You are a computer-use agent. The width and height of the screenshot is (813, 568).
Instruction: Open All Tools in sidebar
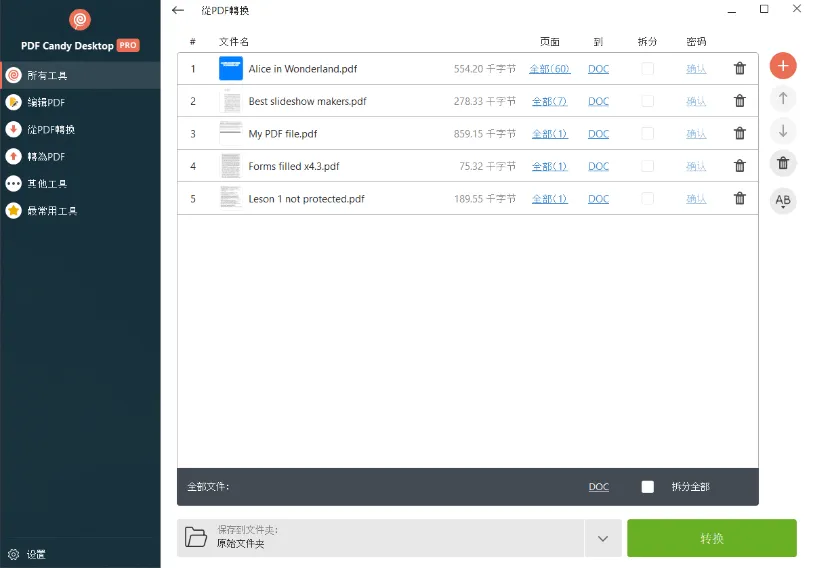click(x=80, y=75)
